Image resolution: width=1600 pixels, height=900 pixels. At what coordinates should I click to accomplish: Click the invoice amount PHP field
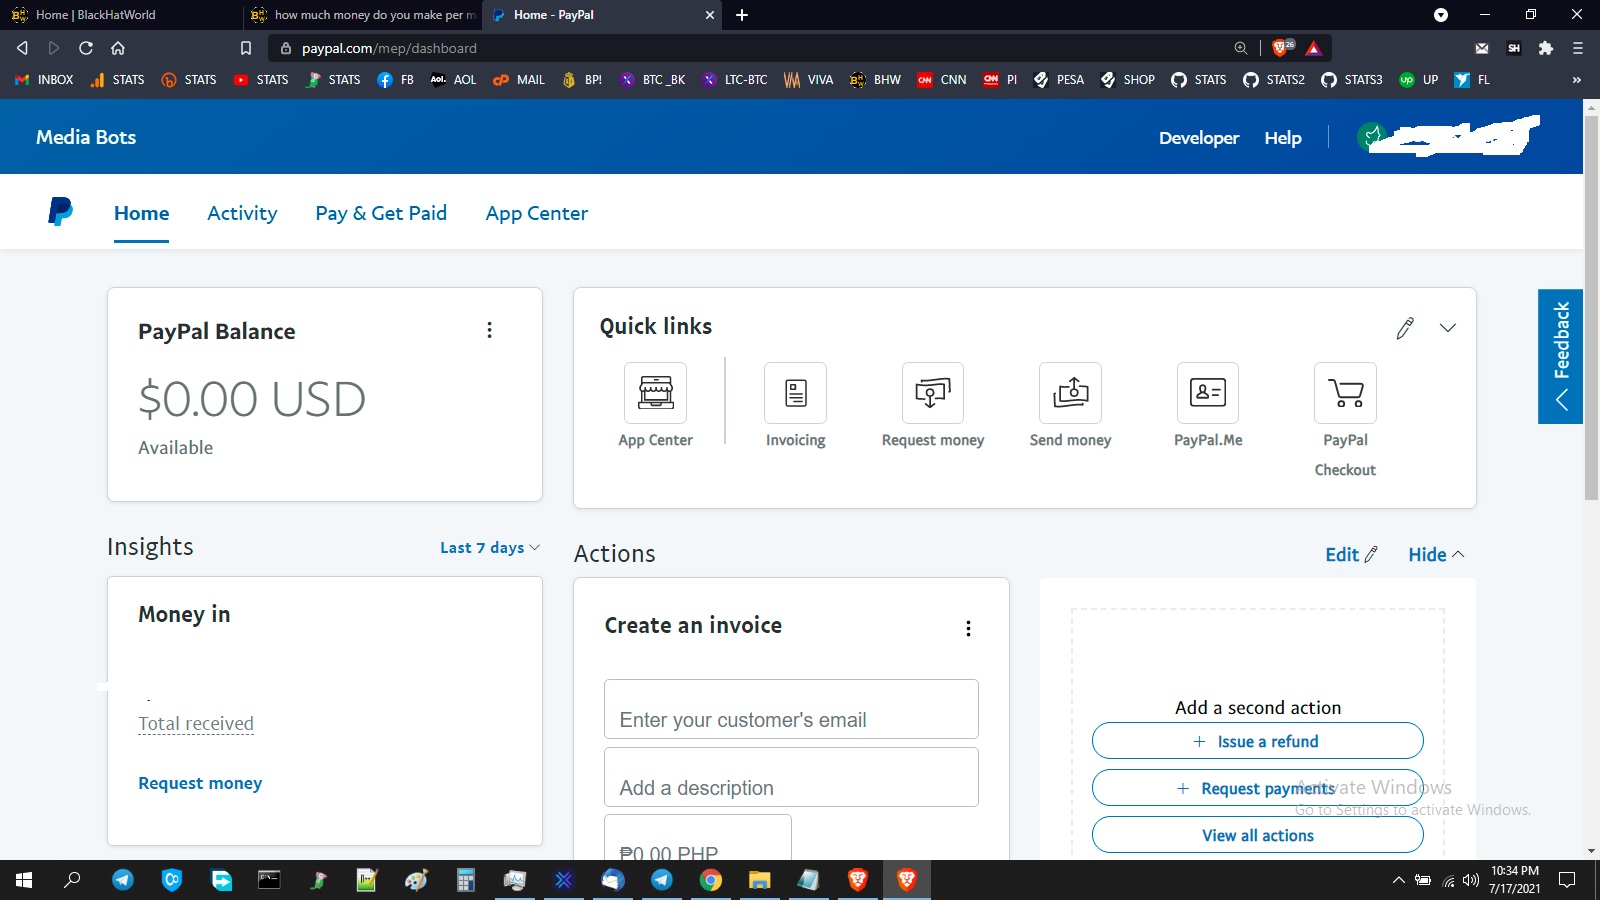tap(698, 838)
